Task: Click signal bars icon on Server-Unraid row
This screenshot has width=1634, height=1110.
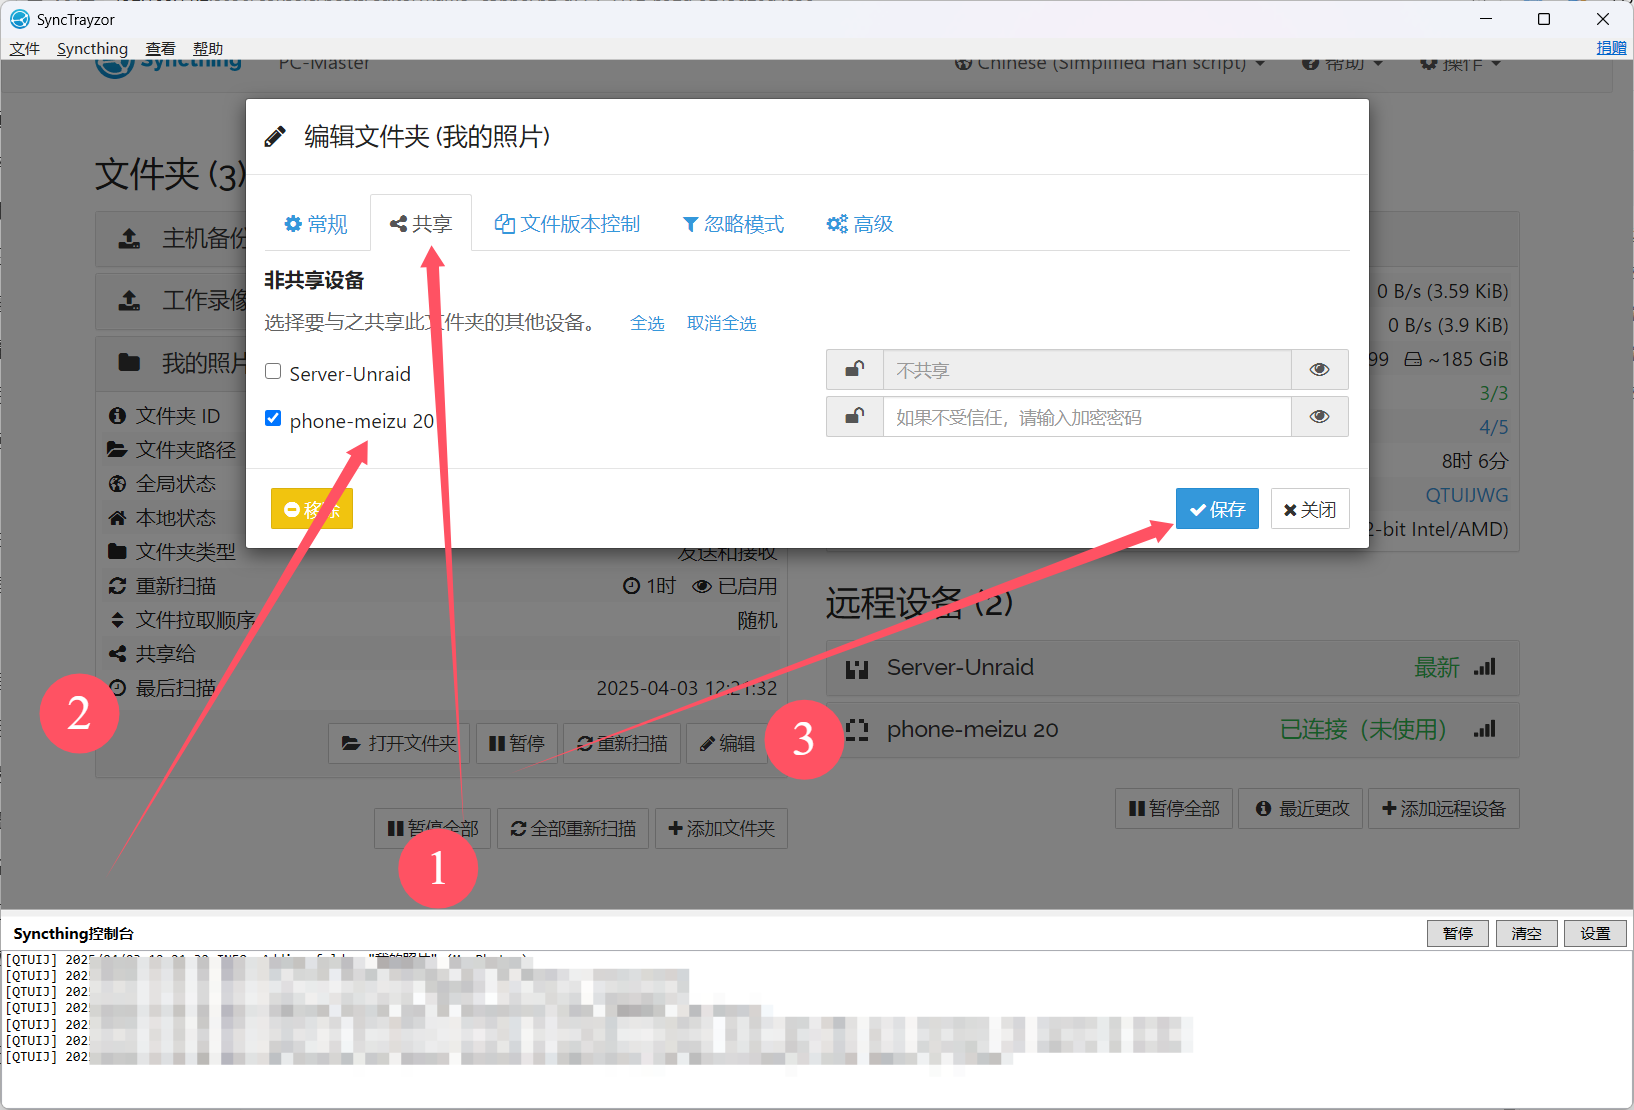Action: [1485, 668]
